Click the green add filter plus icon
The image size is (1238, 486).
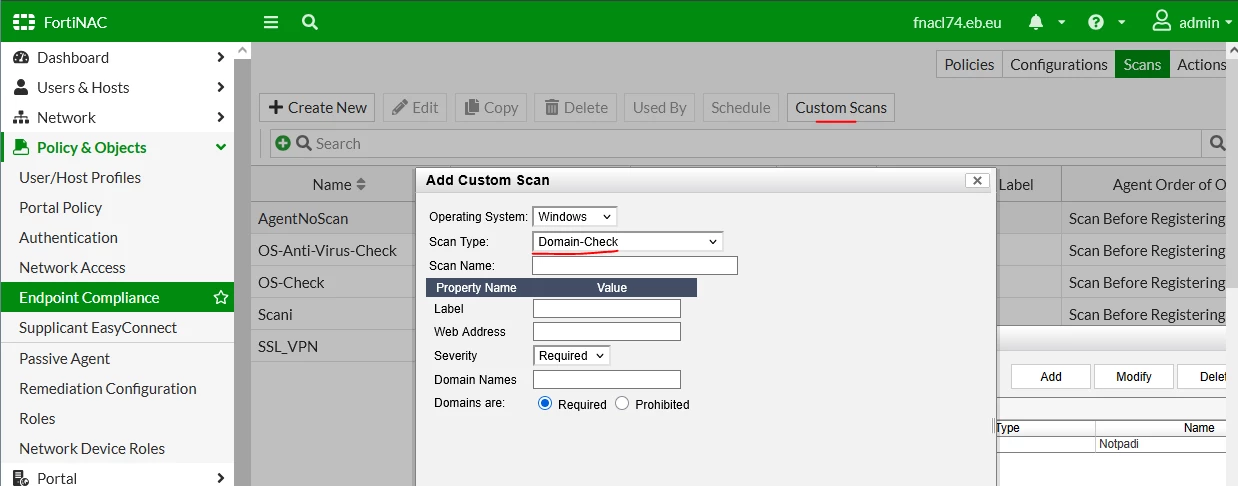283,143
